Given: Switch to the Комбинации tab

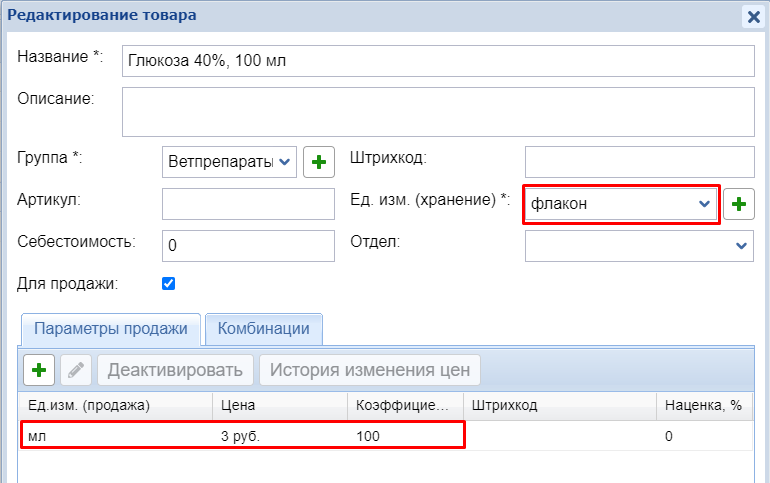Looking at the screenshot, I should (263, 329).
